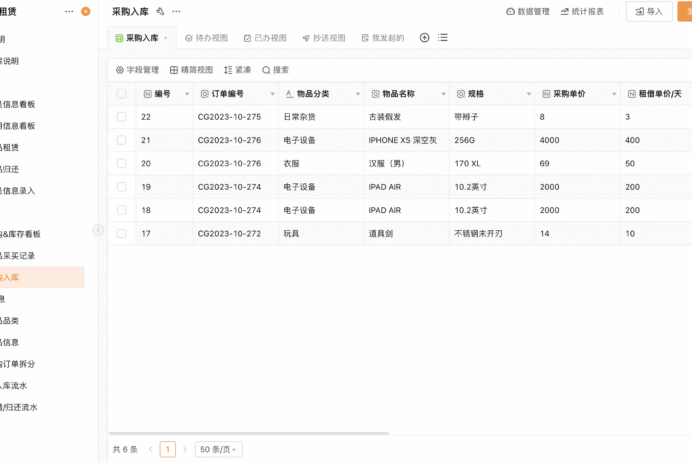Click the 采购单价 column type icon
This screenshot has height=463, width=692.
click(x=546, y=94)
